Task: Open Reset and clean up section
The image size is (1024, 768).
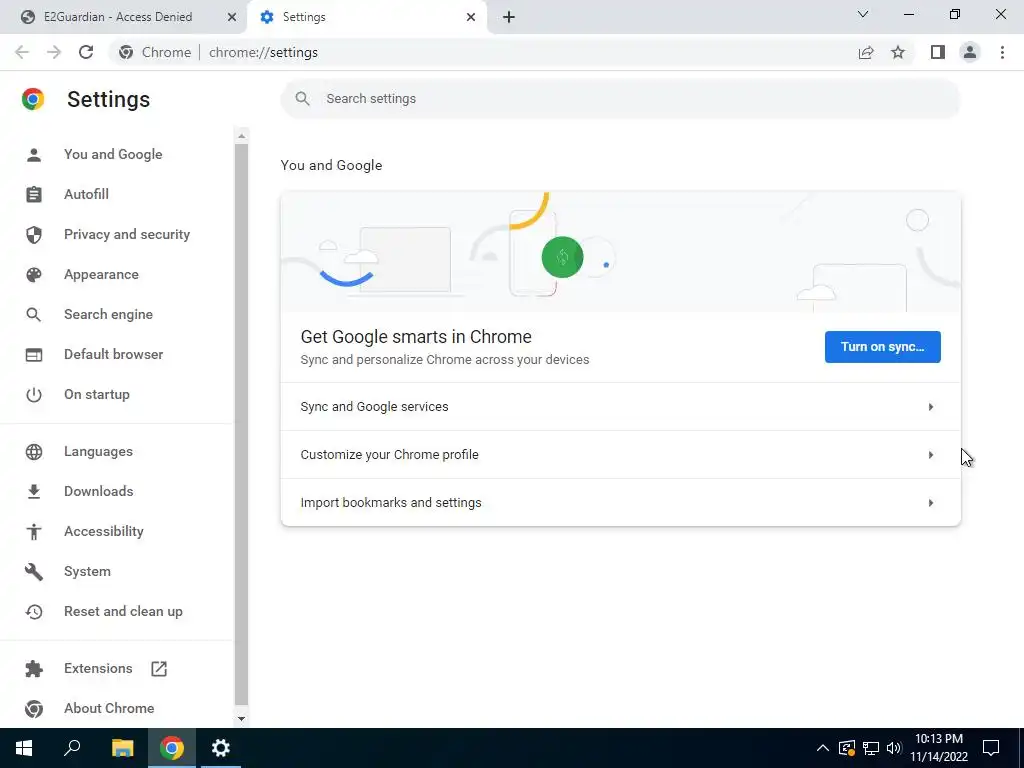Action: click(118, 612)
